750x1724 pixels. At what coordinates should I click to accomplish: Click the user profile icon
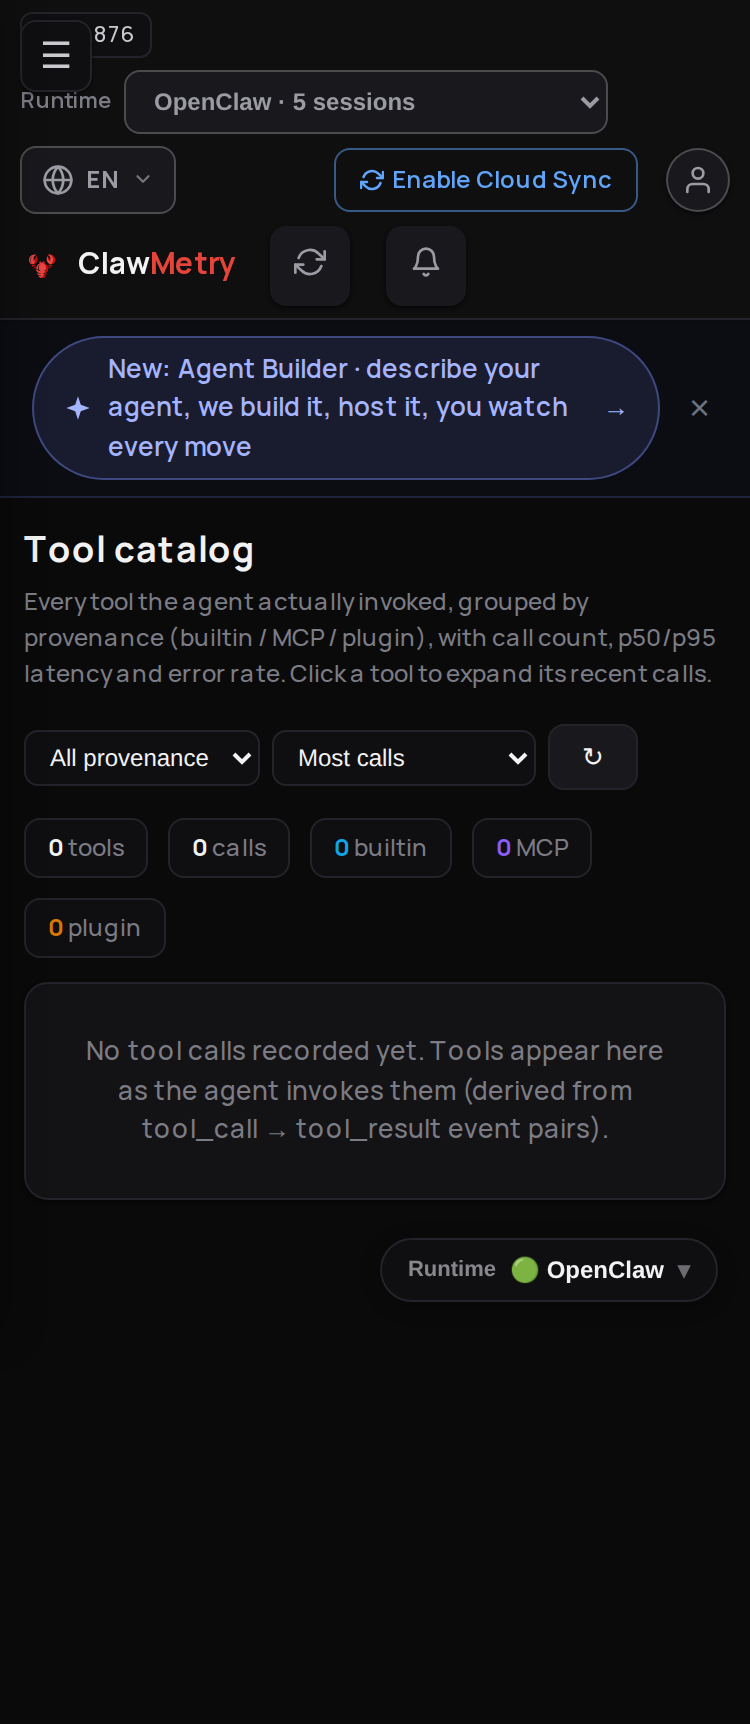(698, 180)
